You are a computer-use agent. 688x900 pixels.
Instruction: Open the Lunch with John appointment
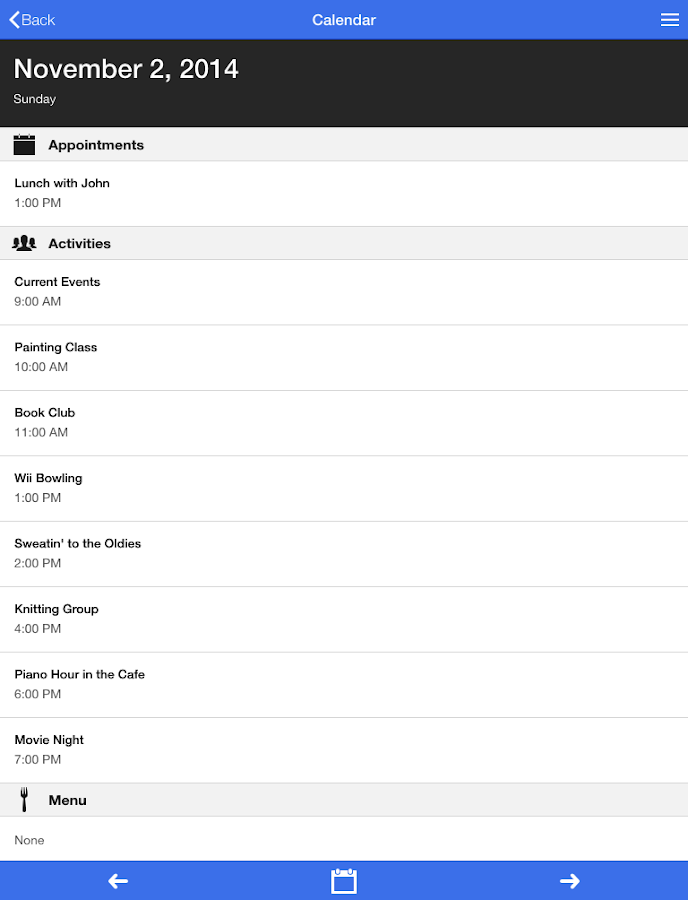tap(344, 193)
